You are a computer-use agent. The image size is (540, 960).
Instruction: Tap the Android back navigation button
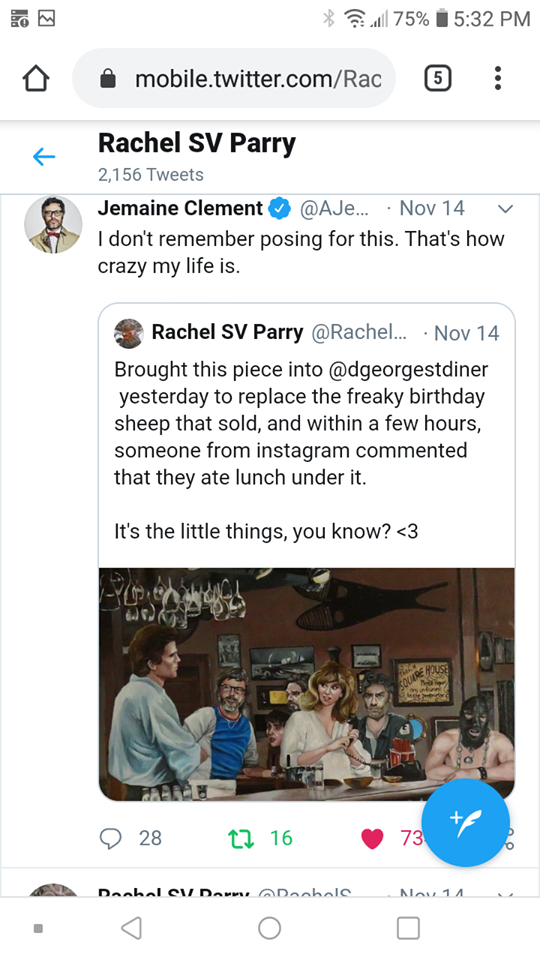click(x=132, y=928)
